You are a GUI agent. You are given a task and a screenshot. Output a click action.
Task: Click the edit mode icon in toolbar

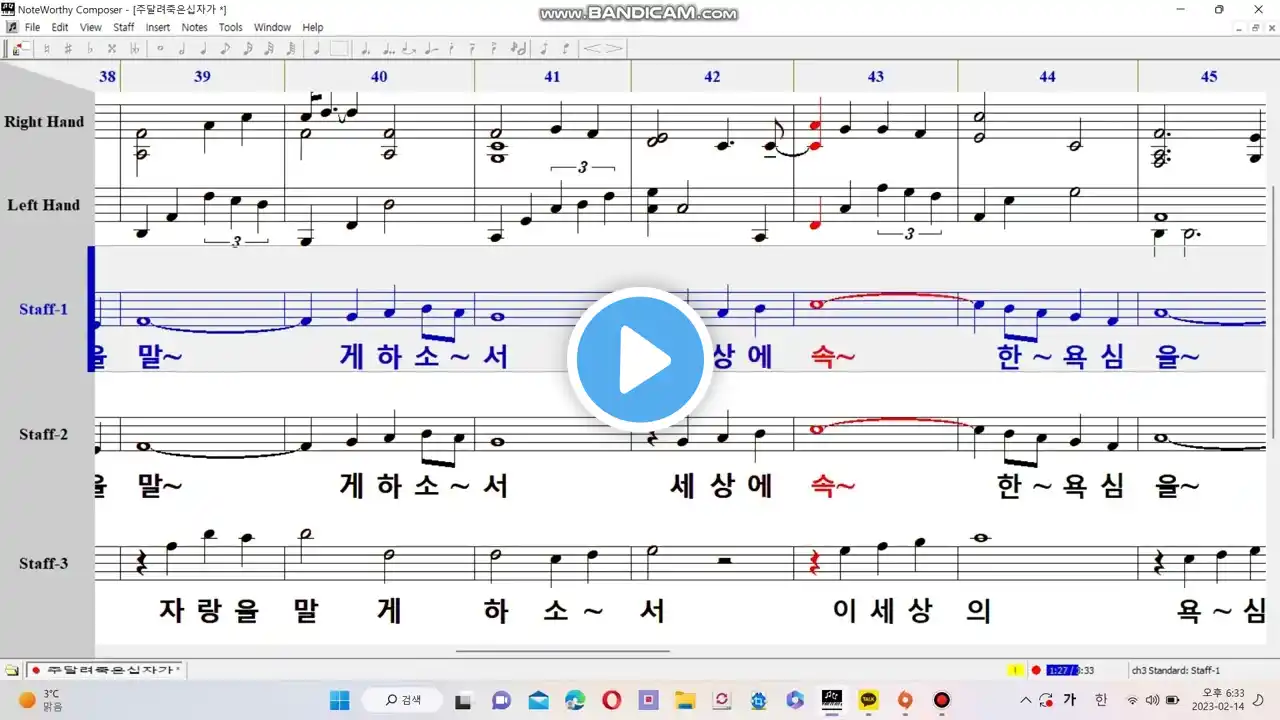21,48
